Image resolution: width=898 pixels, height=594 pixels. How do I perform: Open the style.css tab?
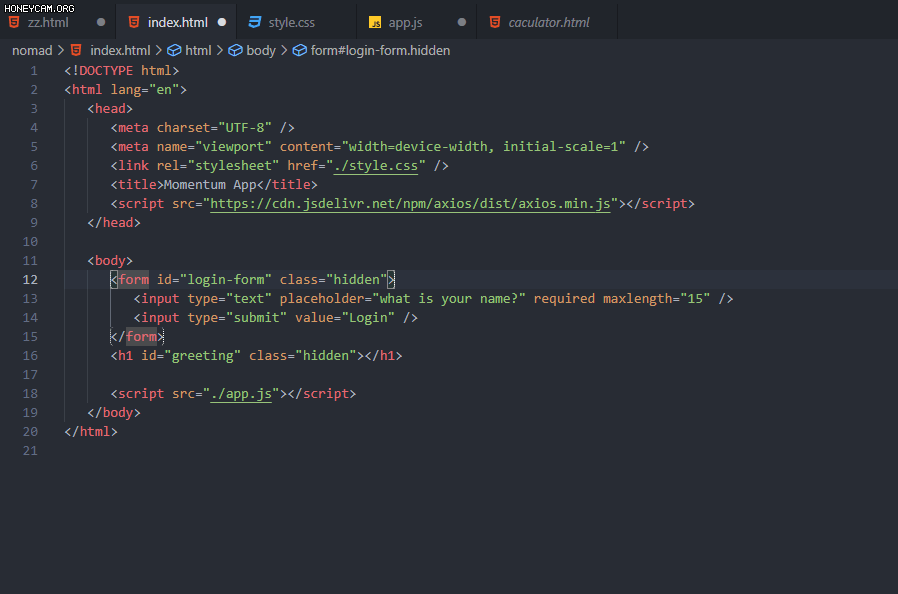[x=296, y=22]
